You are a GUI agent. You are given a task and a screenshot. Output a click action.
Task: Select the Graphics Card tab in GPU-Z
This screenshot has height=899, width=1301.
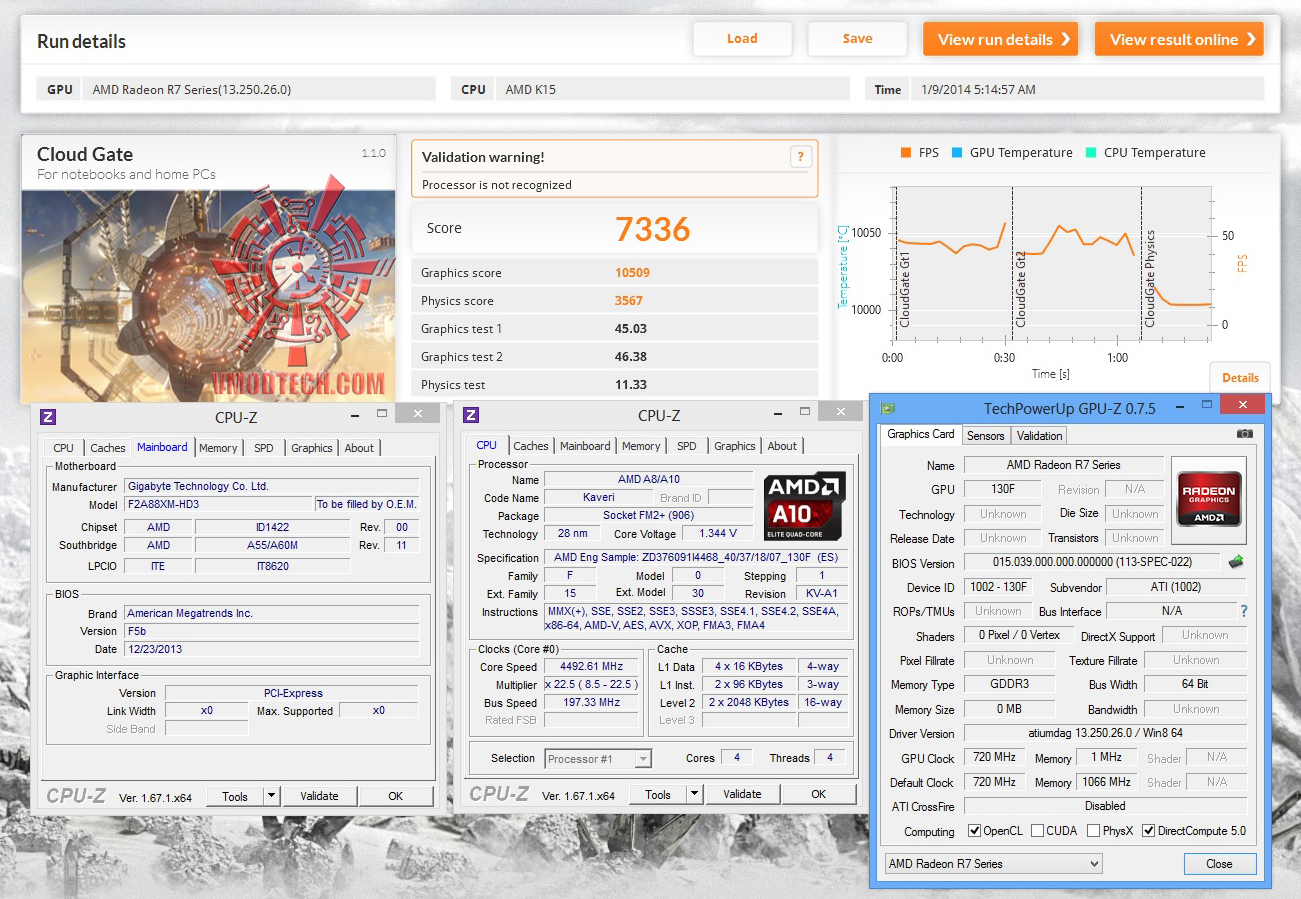pos(921,434)
